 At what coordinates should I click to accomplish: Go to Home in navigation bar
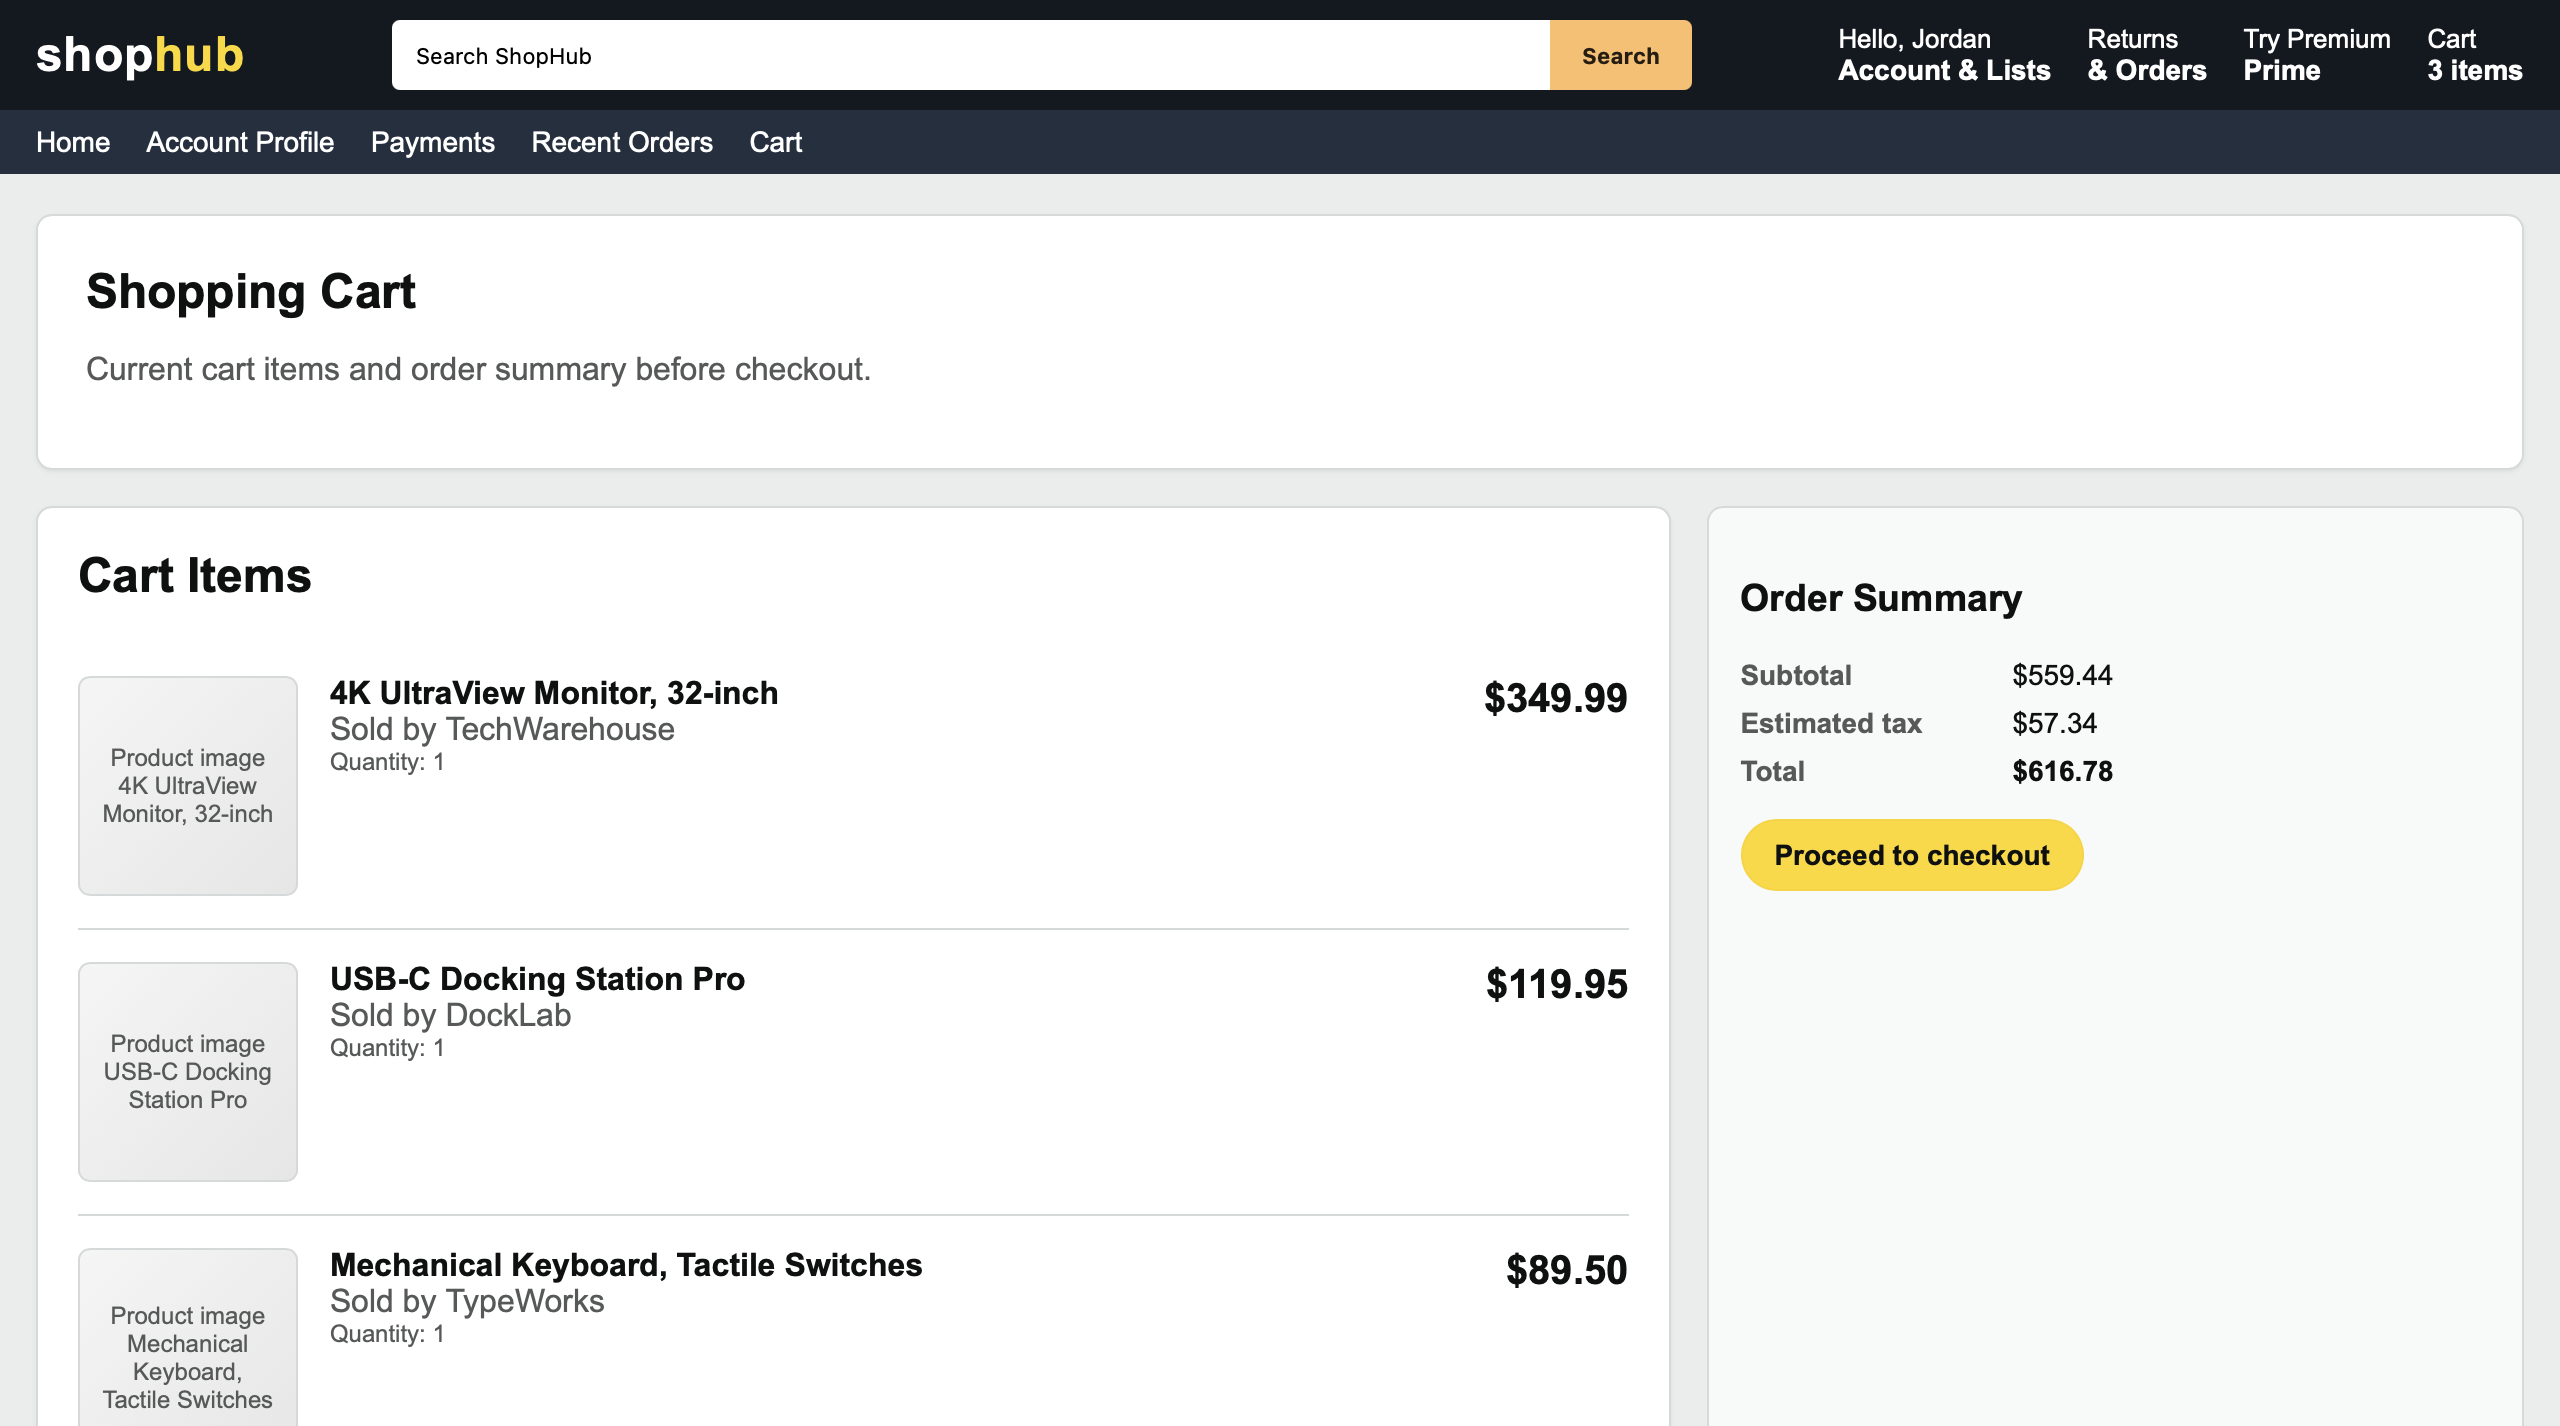[x=73, y=142]
